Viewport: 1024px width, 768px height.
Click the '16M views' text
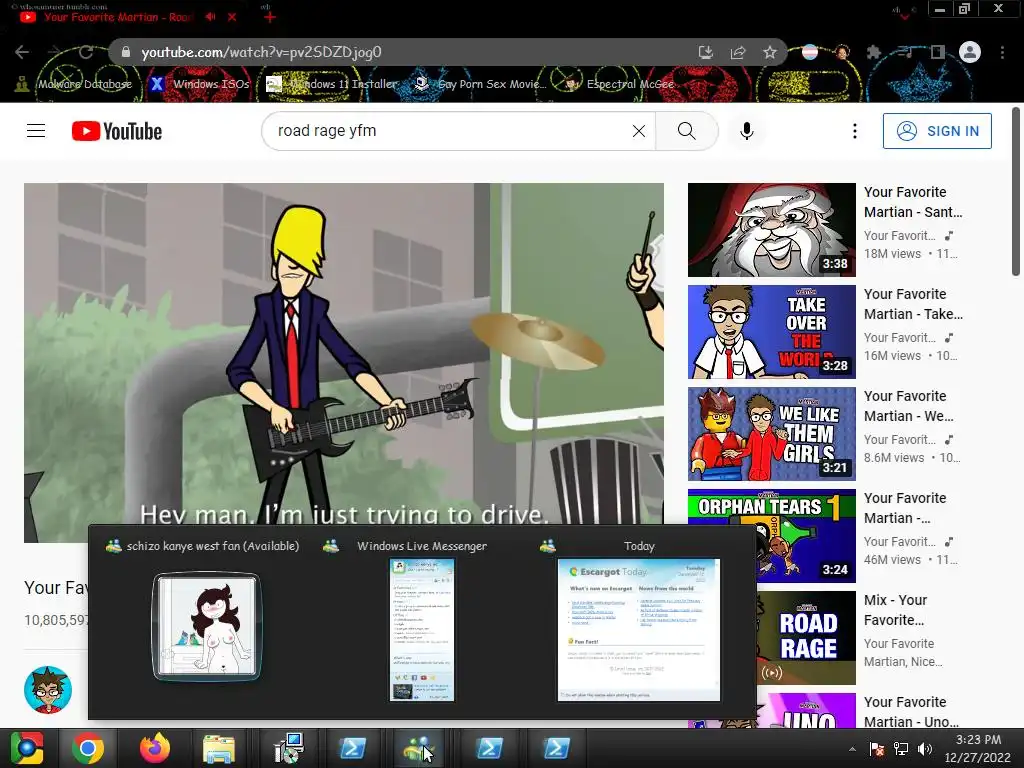[x=892, y=355]
